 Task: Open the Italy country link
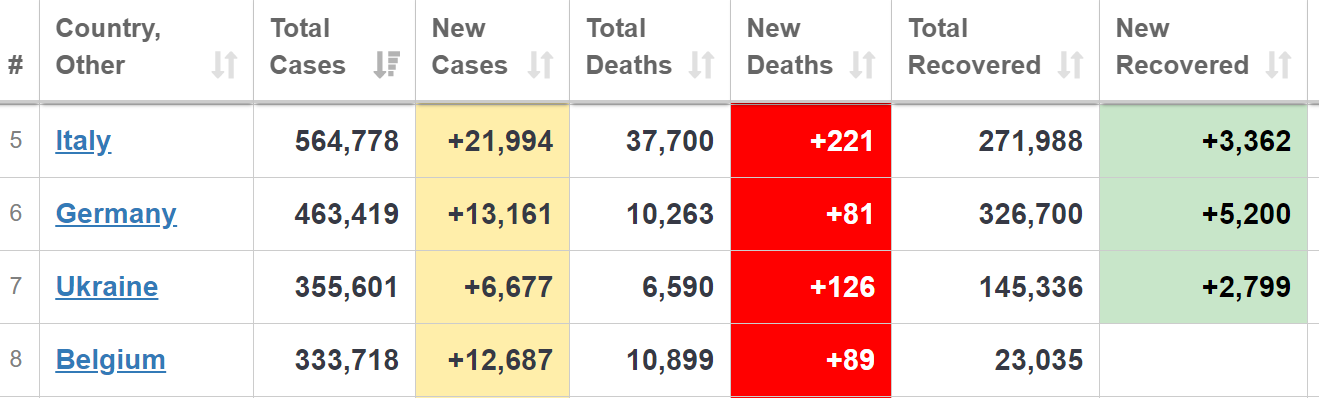pyautogui.click(x=83, y=141)
